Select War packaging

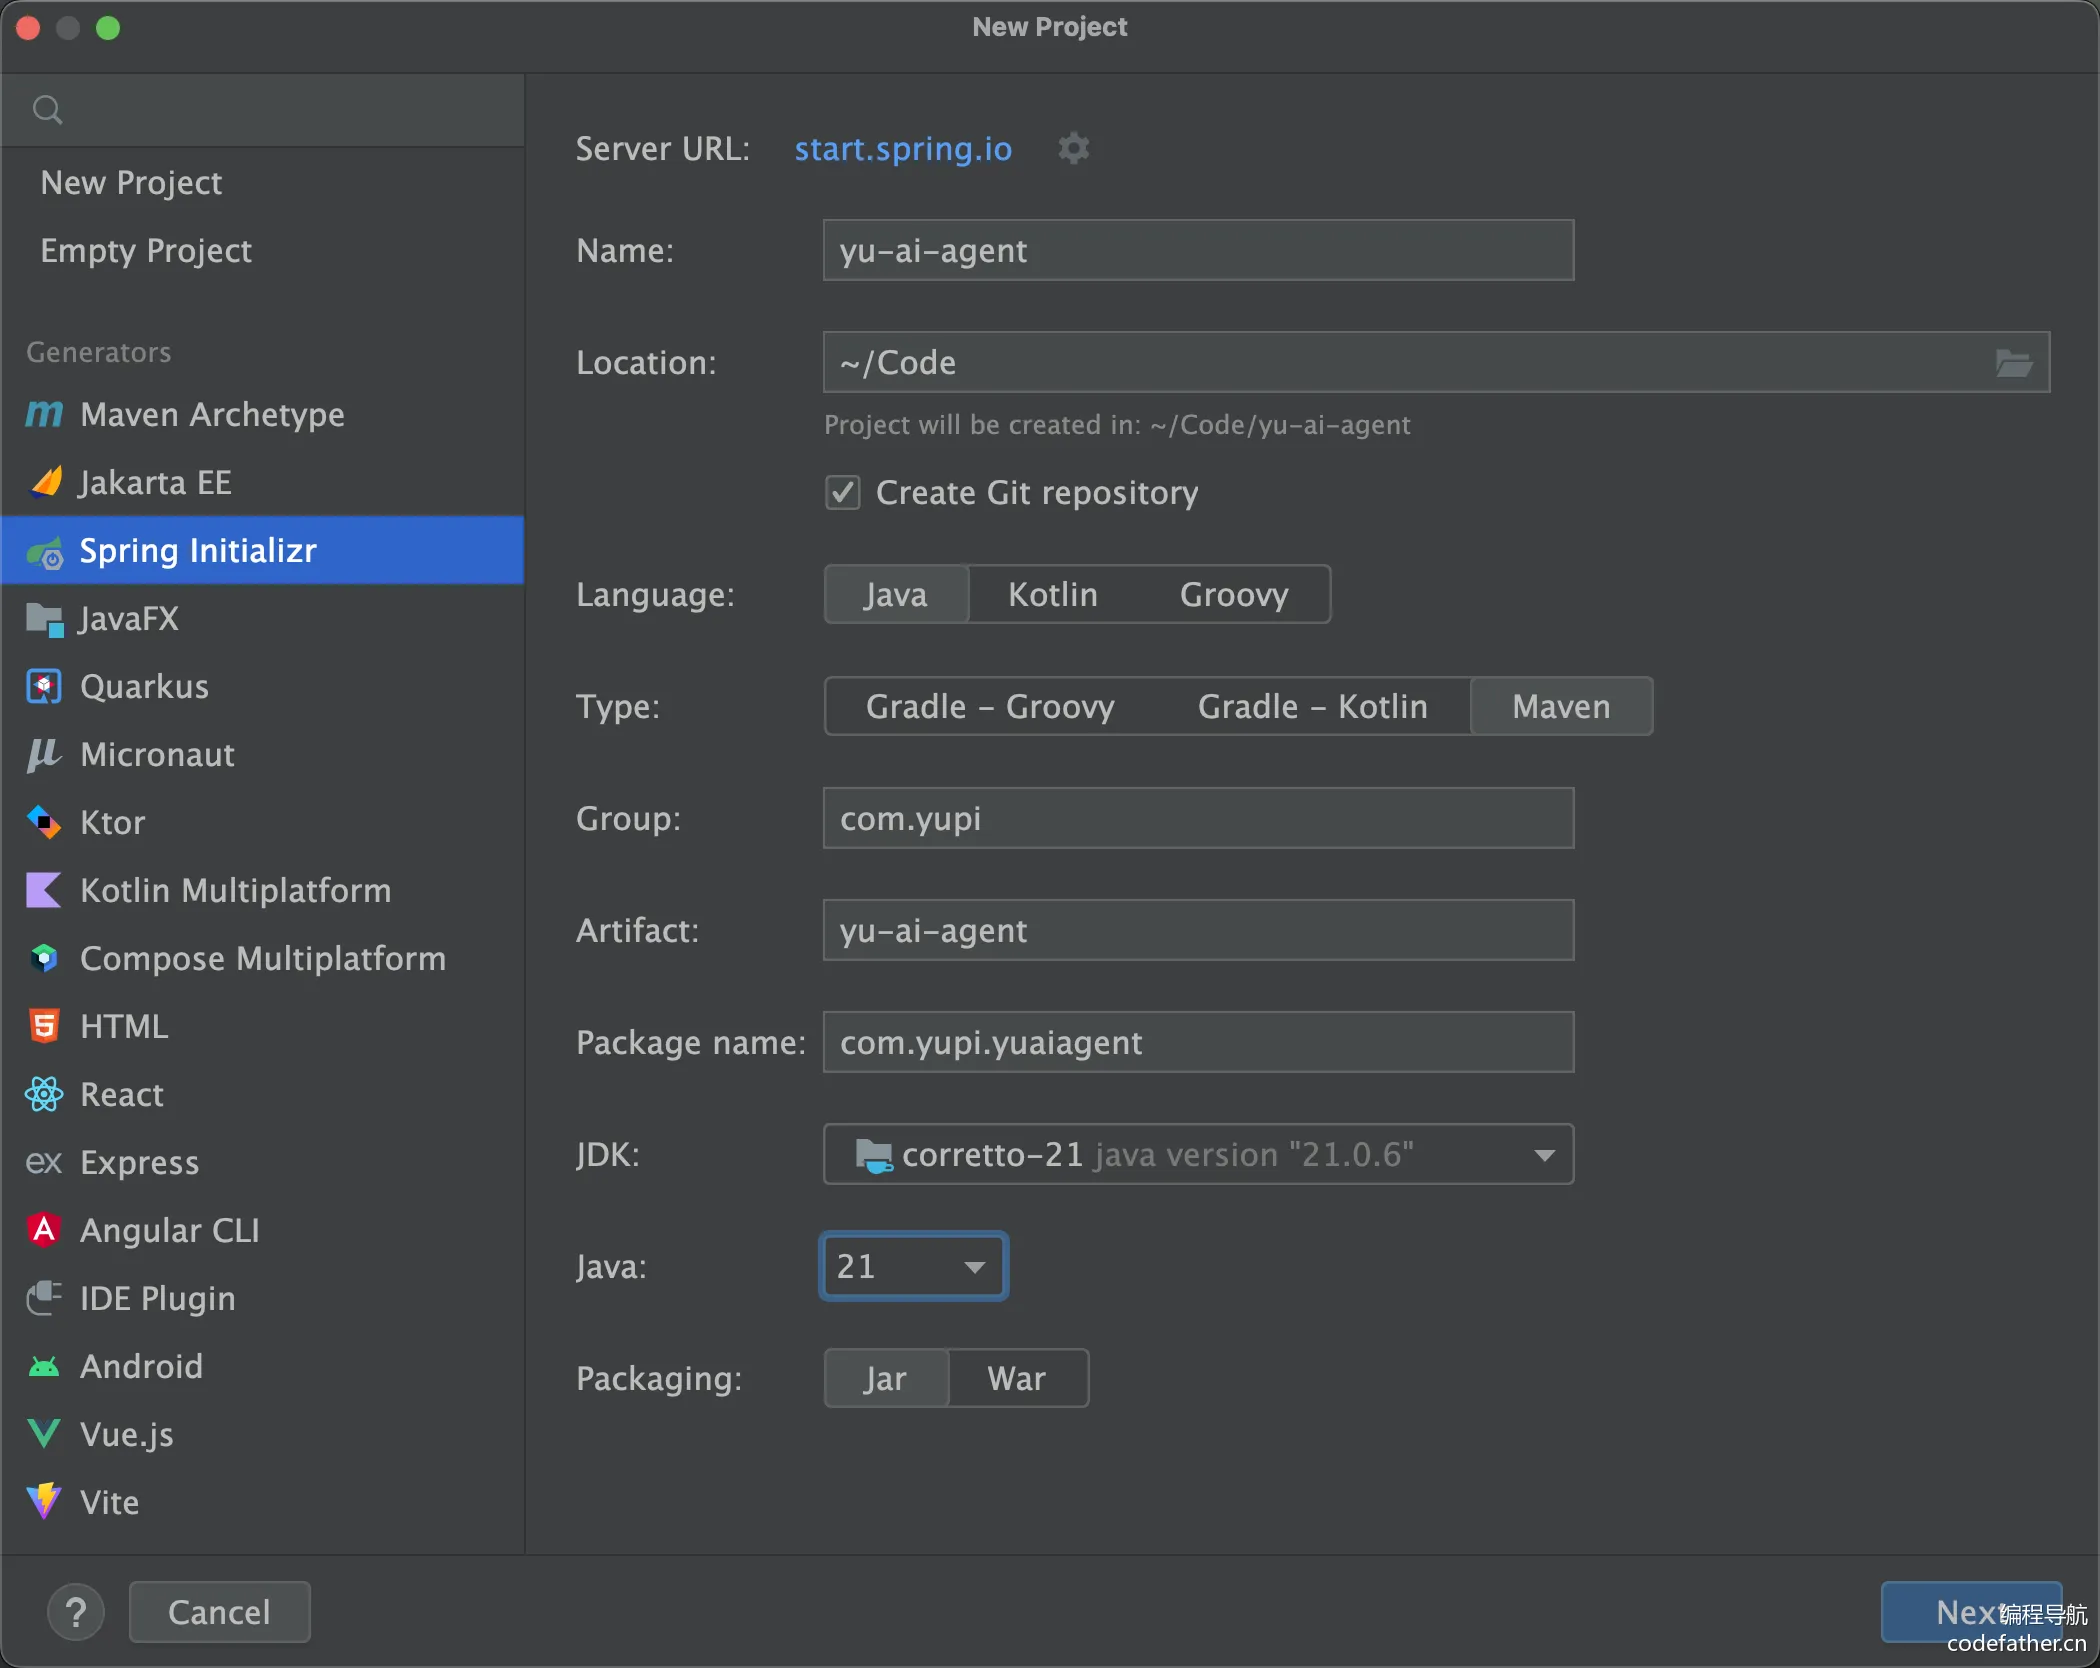[1017, 1379]
